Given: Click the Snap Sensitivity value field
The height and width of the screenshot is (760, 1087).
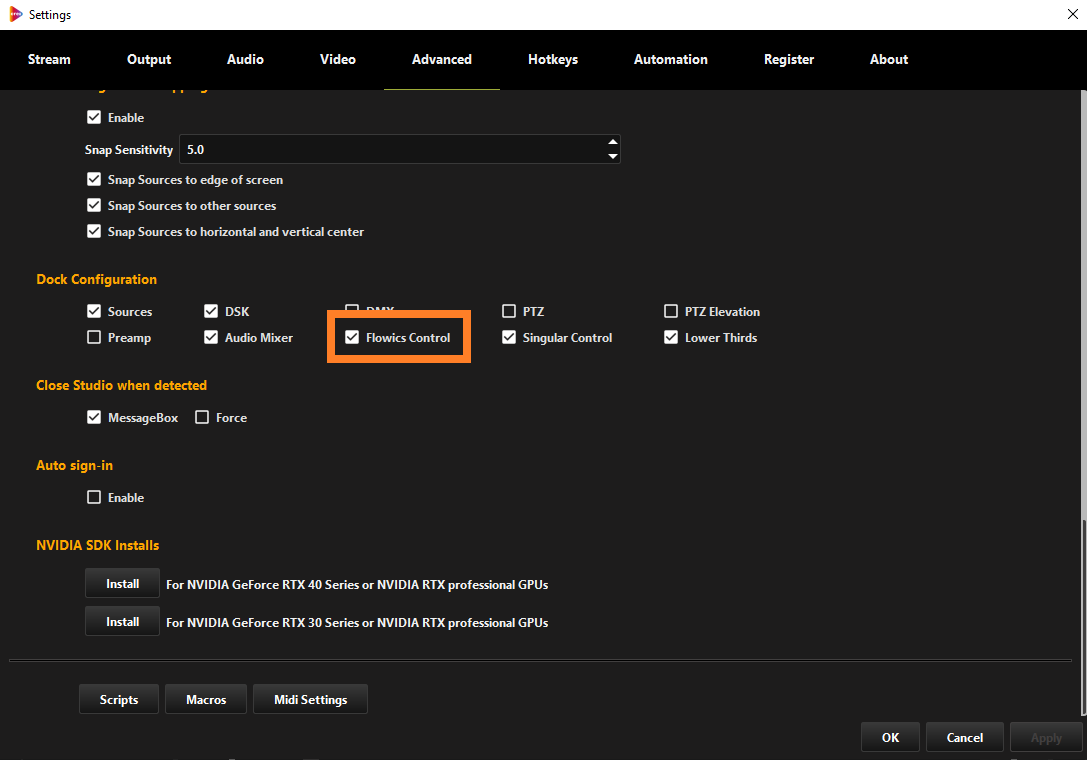Looking at the screenshot, I should [392, 149].
